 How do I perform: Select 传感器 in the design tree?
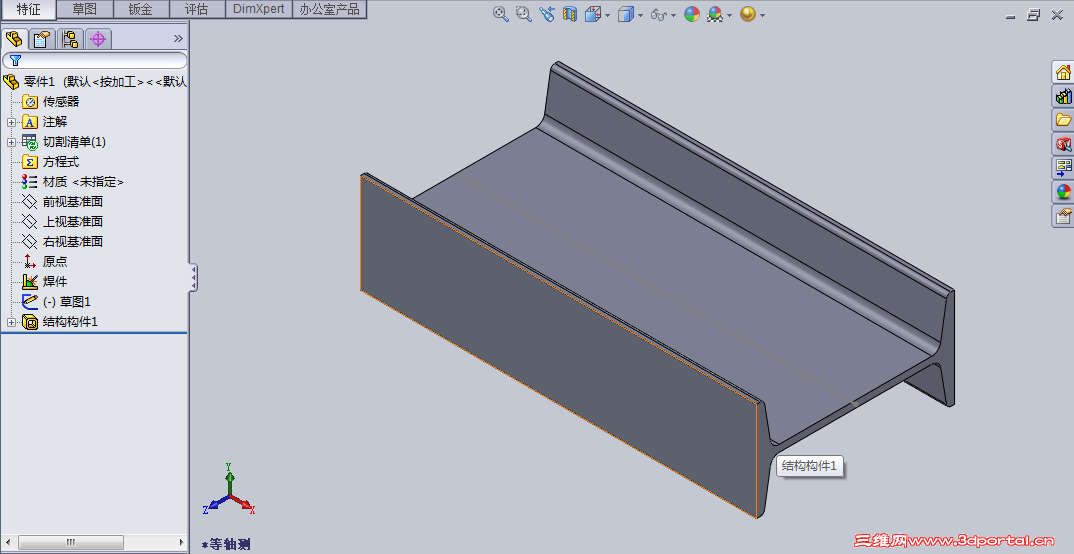pos(61,102)
